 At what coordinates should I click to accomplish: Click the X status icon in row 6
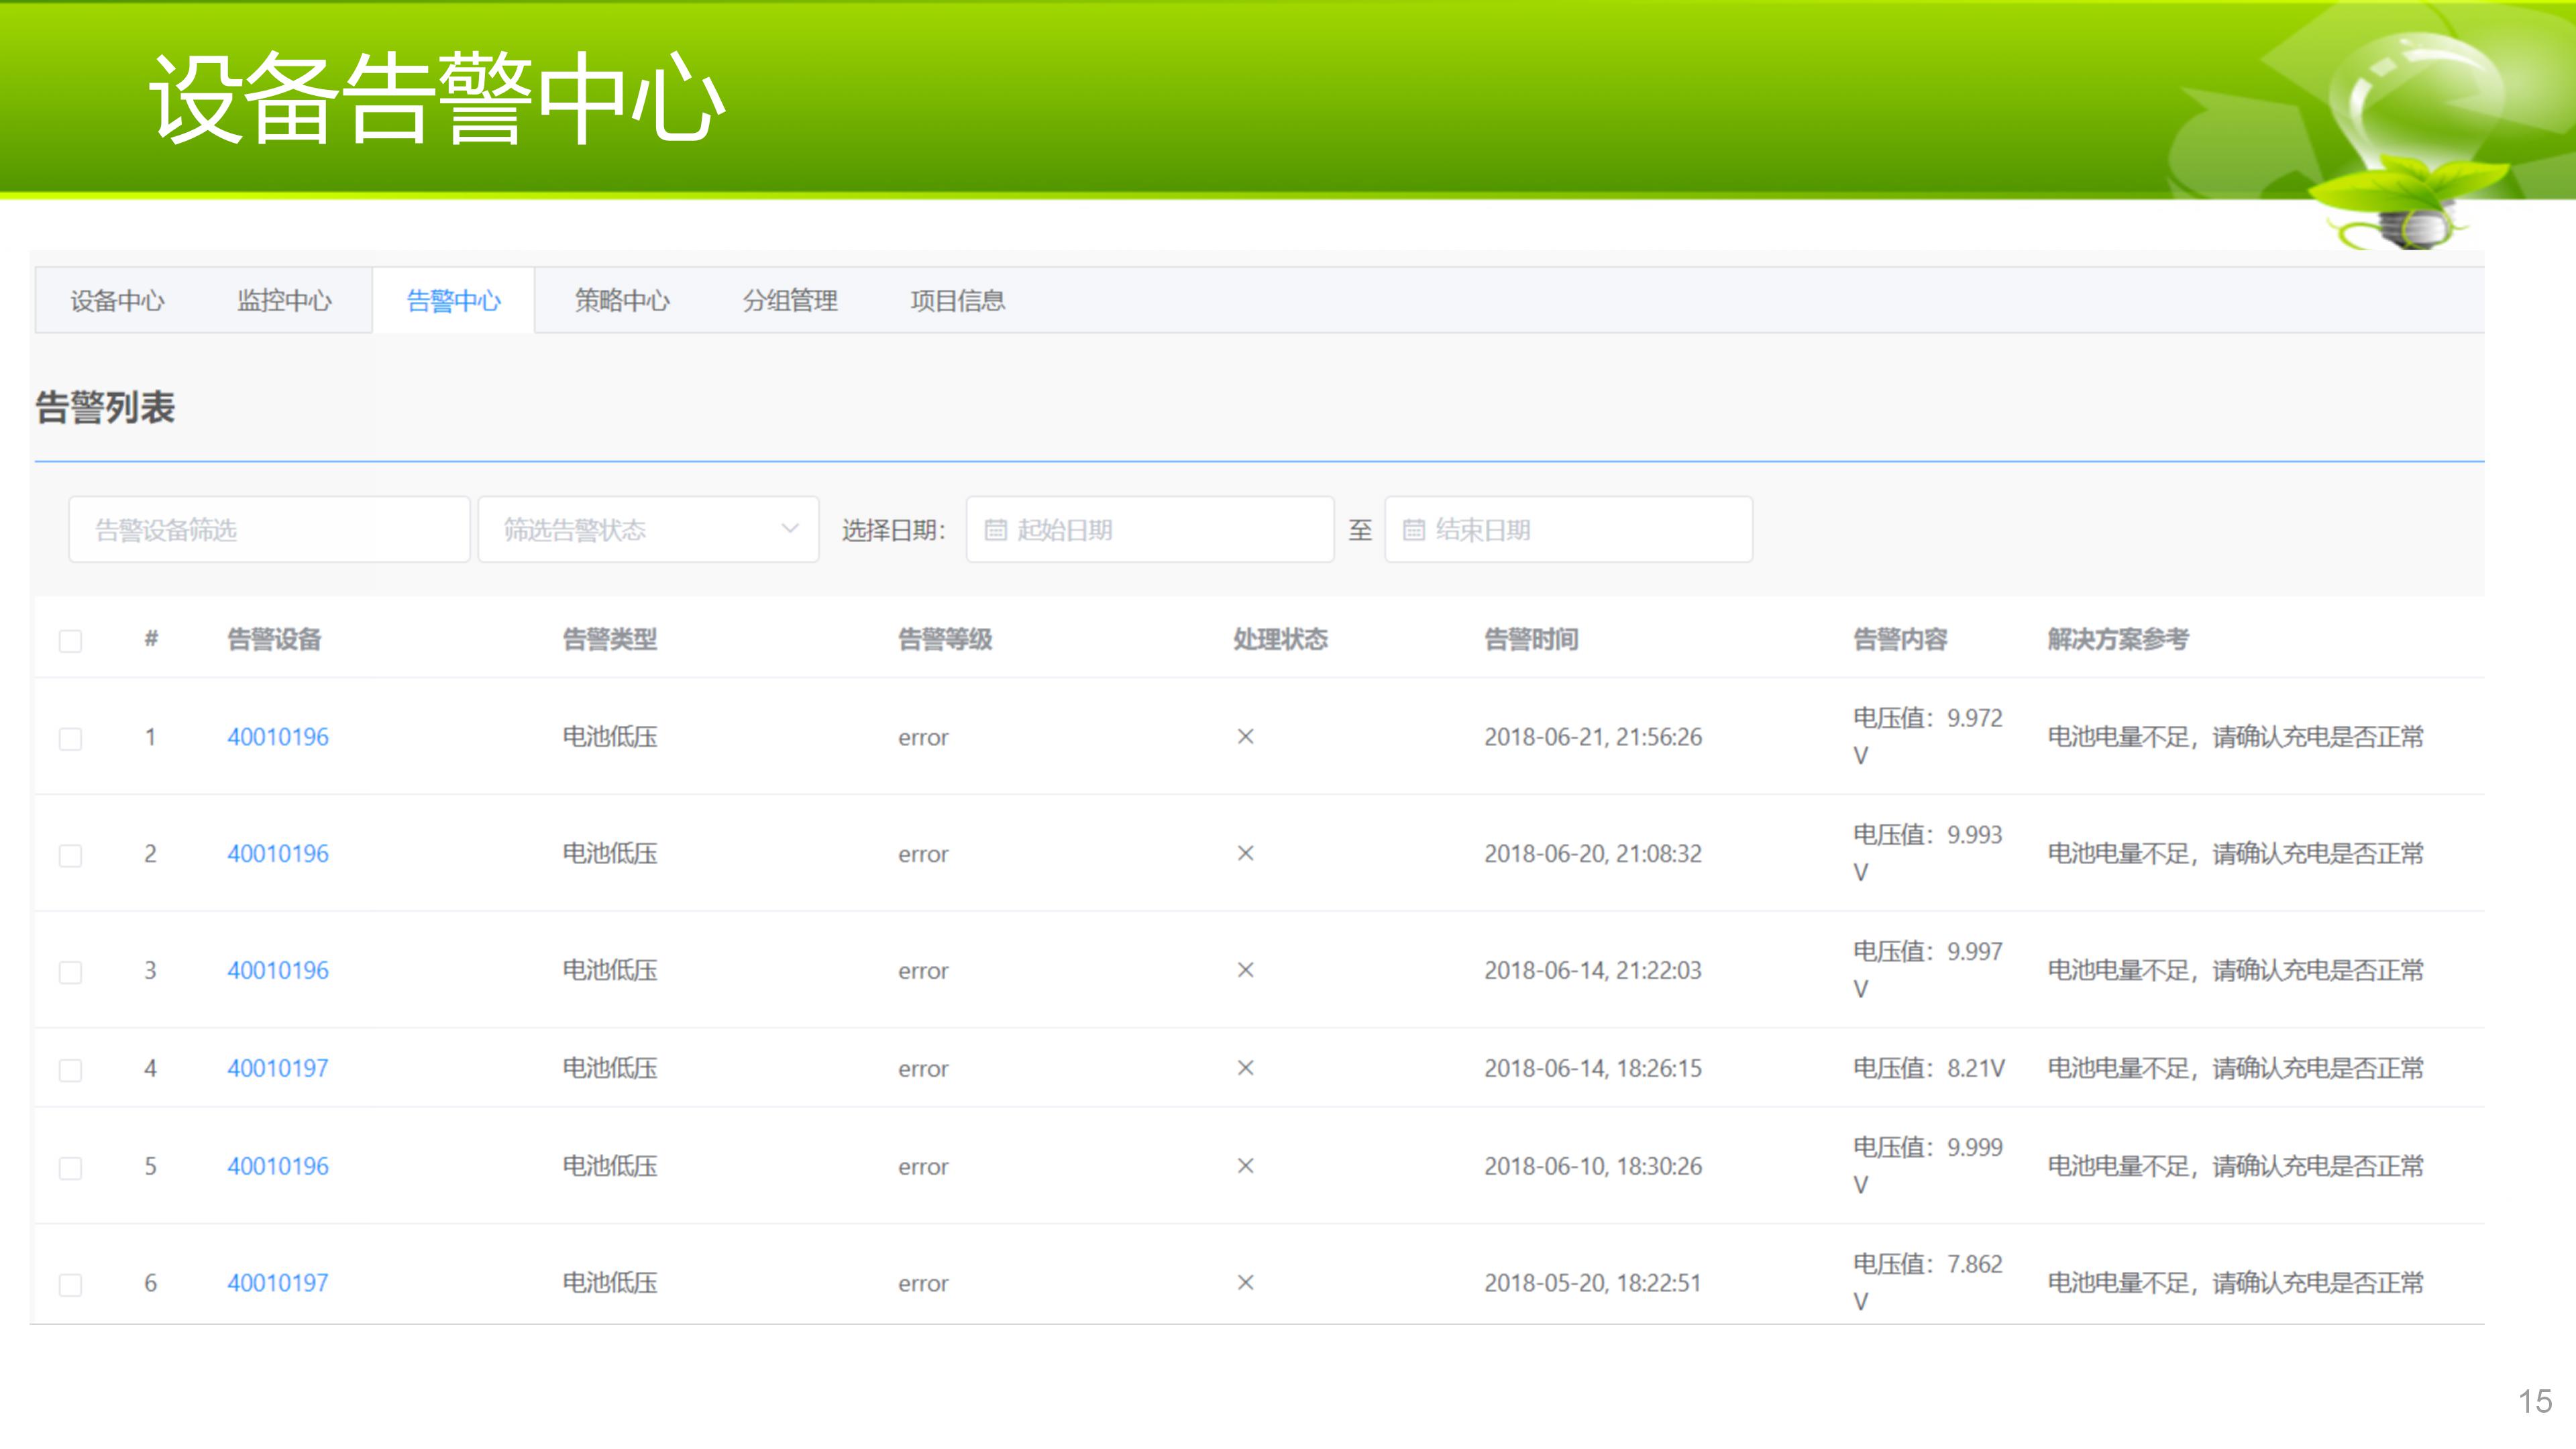(x=1245, y=1283)
